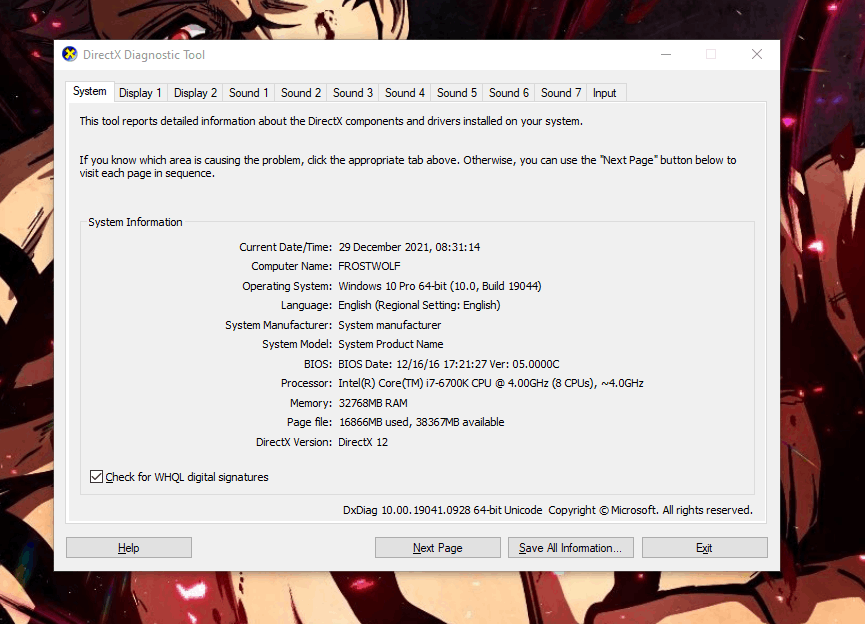The height and width of the screenshot is (624, 865).
Task: Click Save All Information button
Action: click(570, 548)
